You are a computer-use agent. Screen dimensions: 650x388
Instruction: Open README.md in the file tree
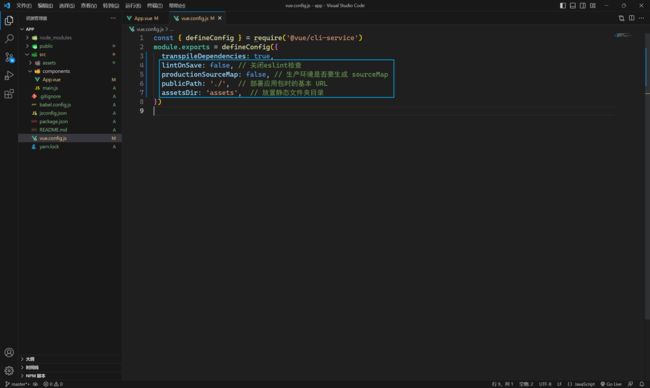(70, 130)
